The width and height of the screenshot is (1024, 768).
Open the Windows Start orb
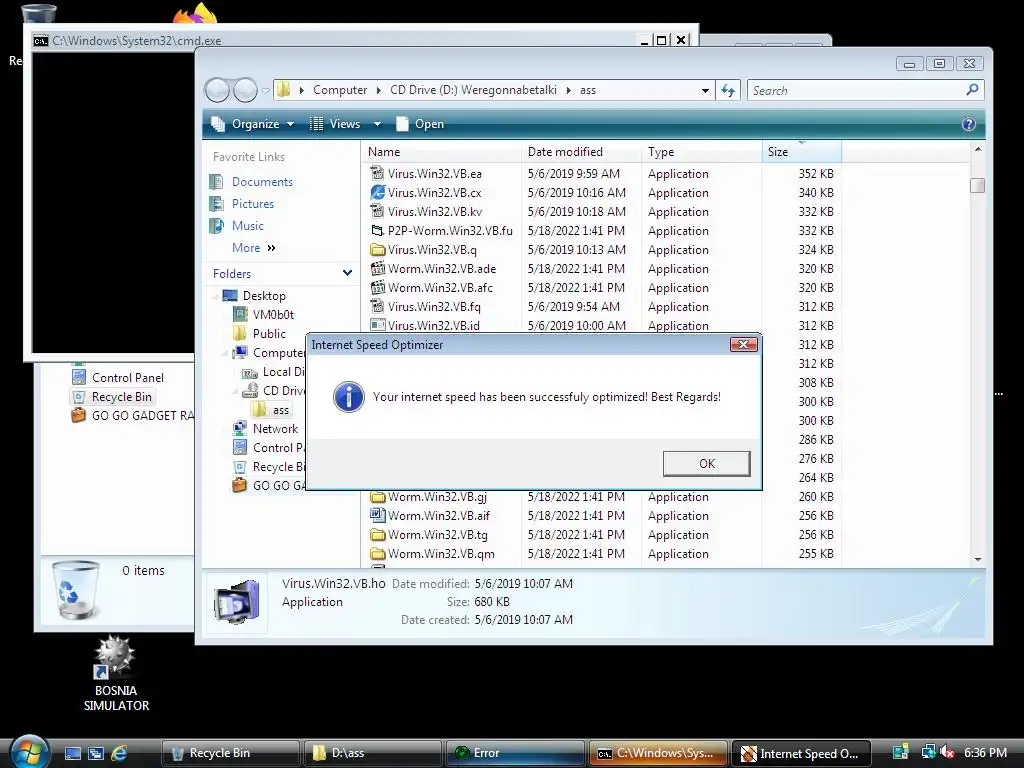(x=29, y=752)
